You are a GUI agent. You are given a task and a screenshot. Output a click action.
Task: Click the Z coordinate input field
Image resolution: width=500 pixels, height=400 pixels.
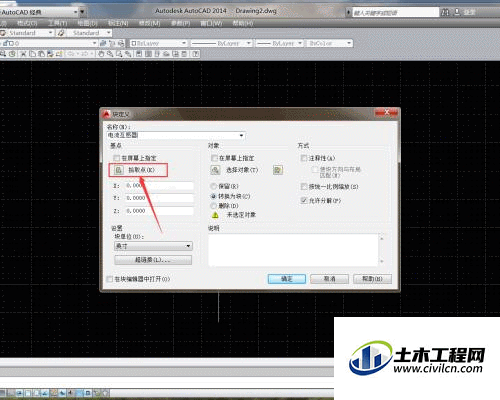pyautogui.click(x=159, y=211)
